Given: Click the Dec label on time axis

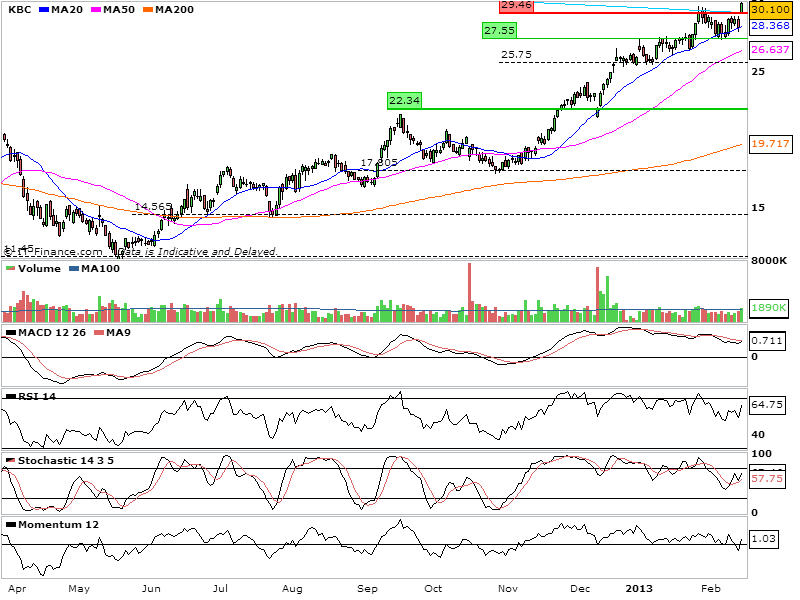Looking at the screenshot, I should [x=580, y=589].
